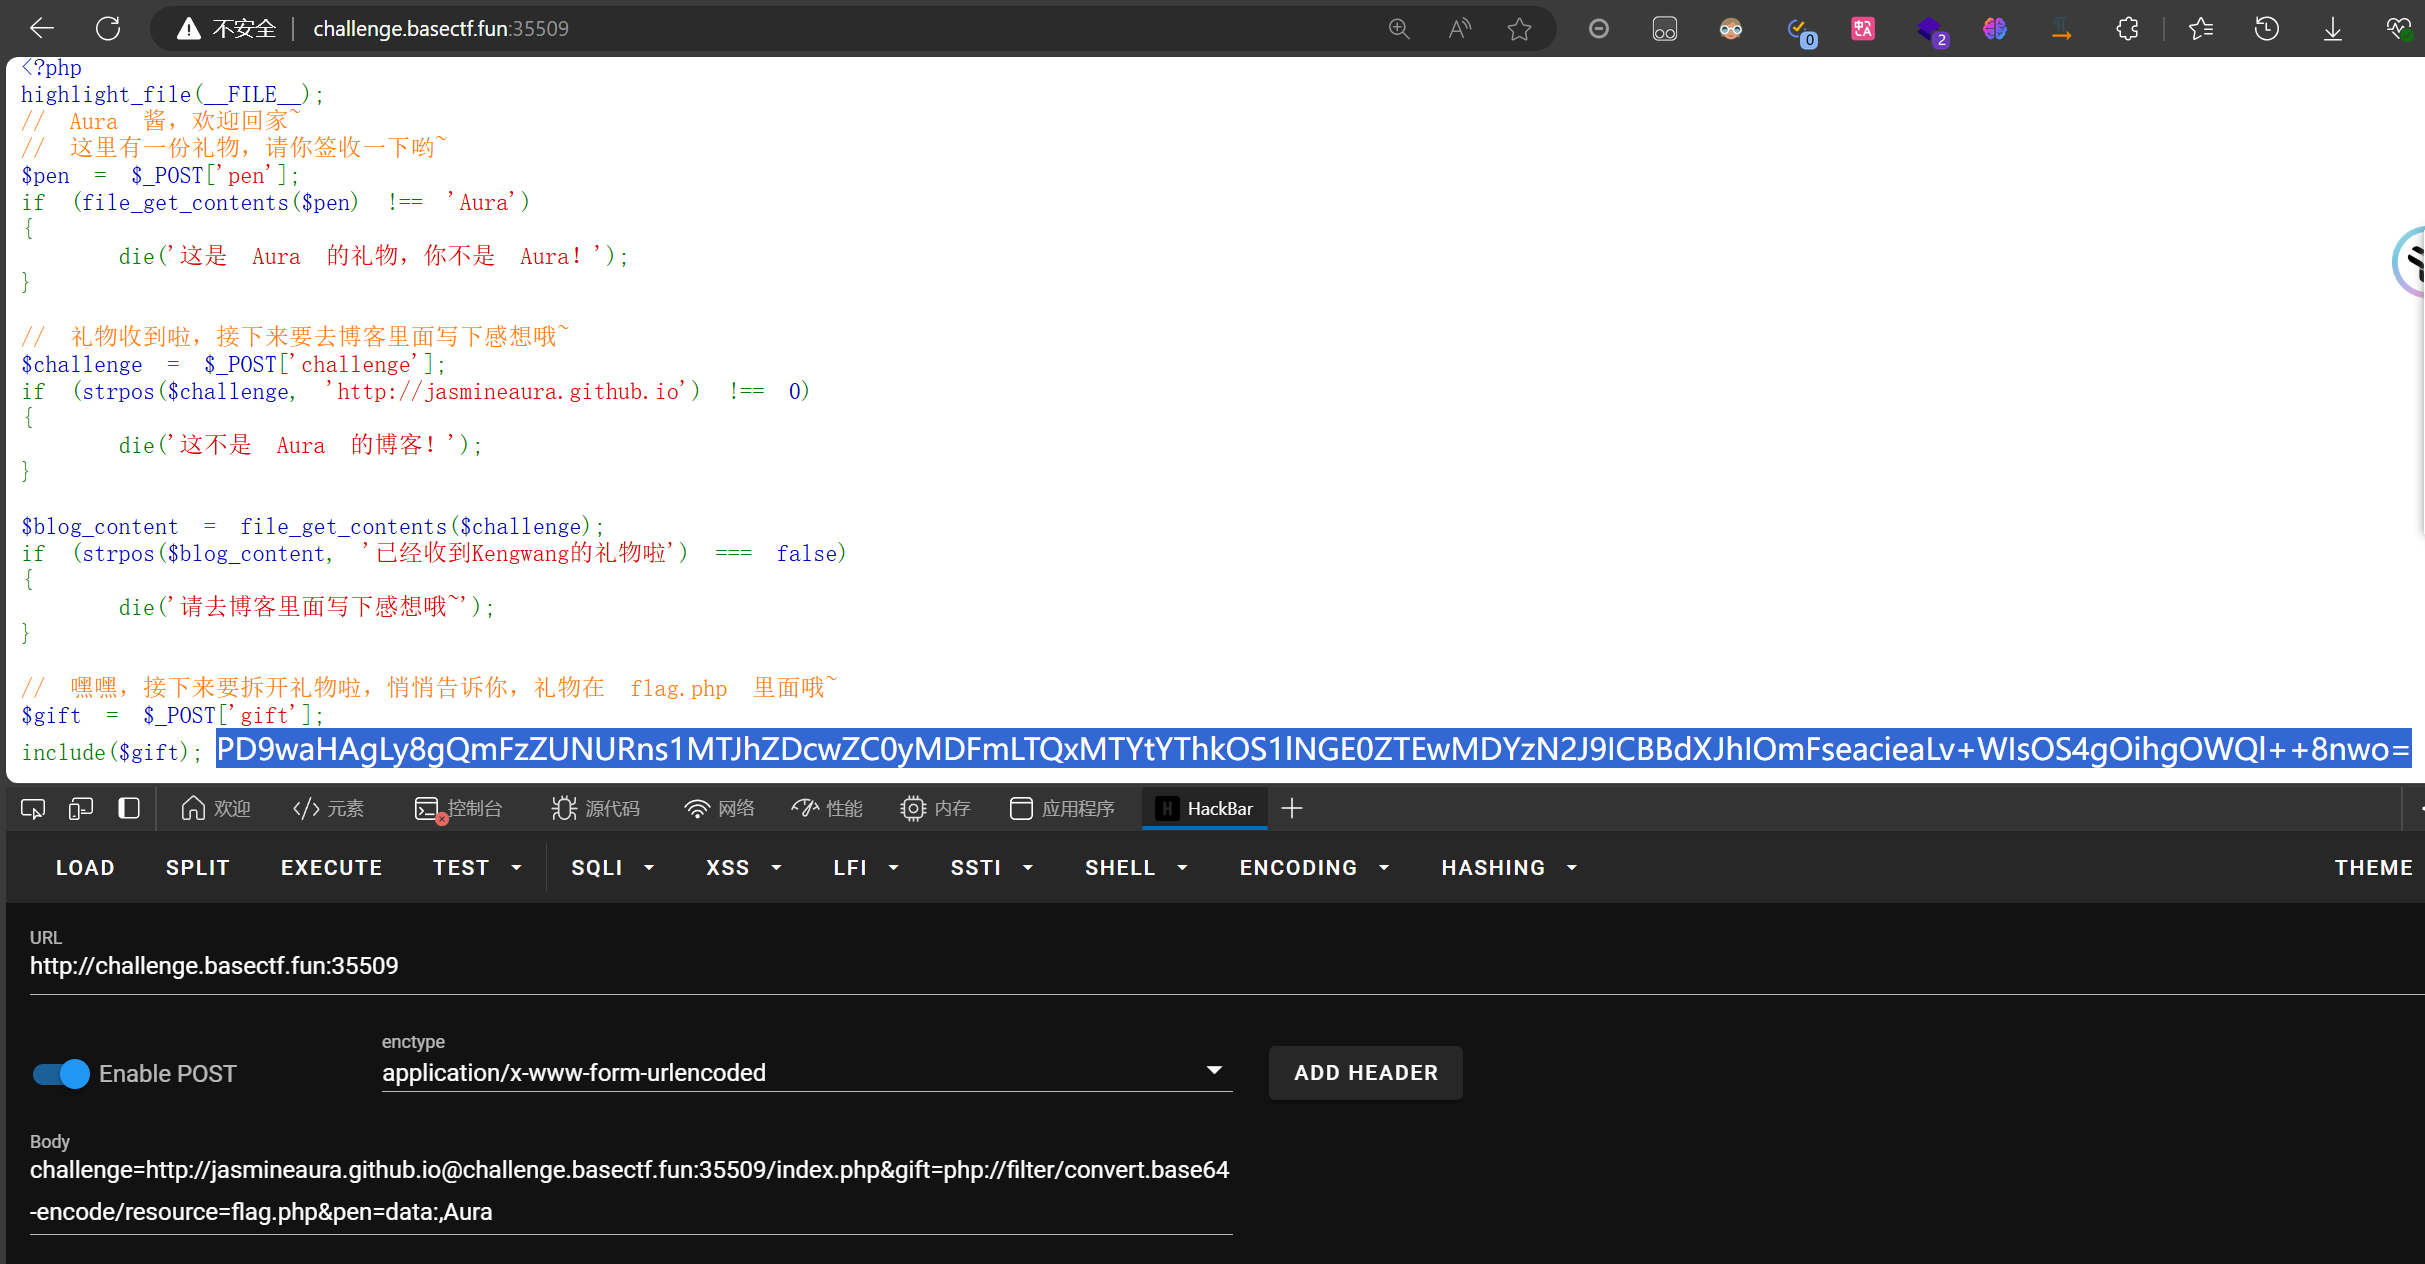Expand the XSS dropdown menu

[x=744, y=867]
